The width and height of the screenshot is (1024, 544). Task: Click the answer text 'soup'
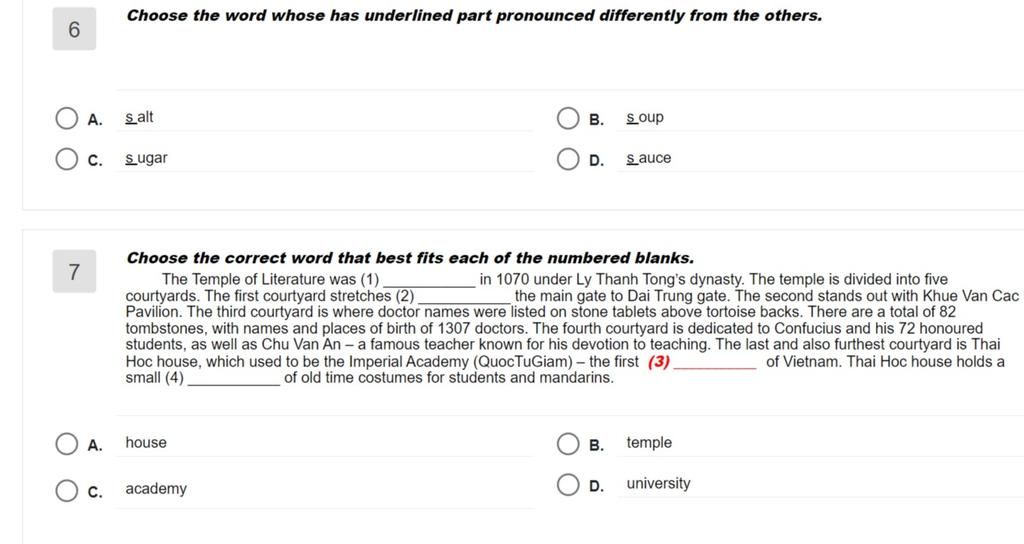tap(645, 118)
